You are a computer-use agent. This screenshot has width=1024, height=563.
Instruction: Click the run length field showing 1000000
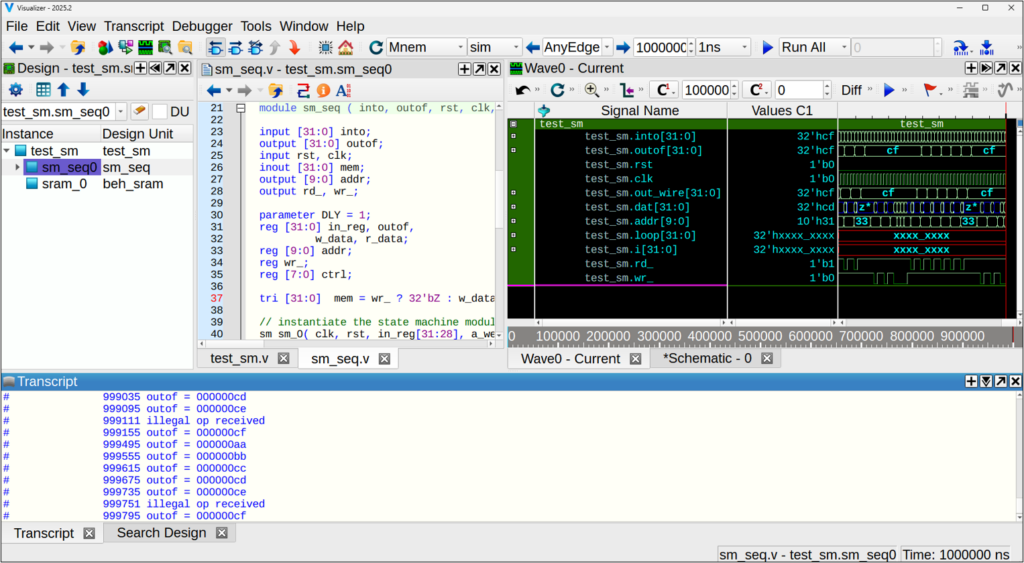coord(660,47)
